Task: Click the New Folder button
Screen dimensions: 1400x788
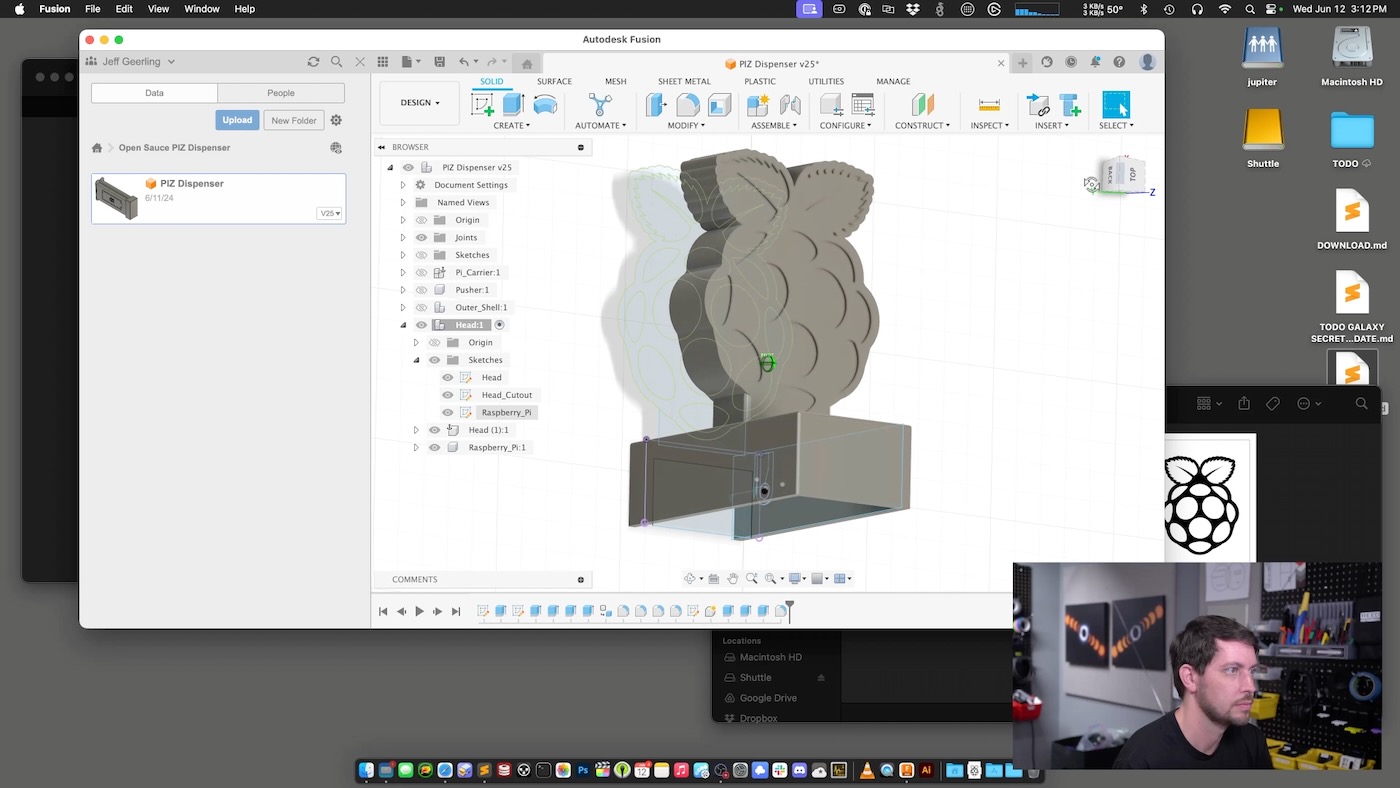Action: (x=294, y=120)
